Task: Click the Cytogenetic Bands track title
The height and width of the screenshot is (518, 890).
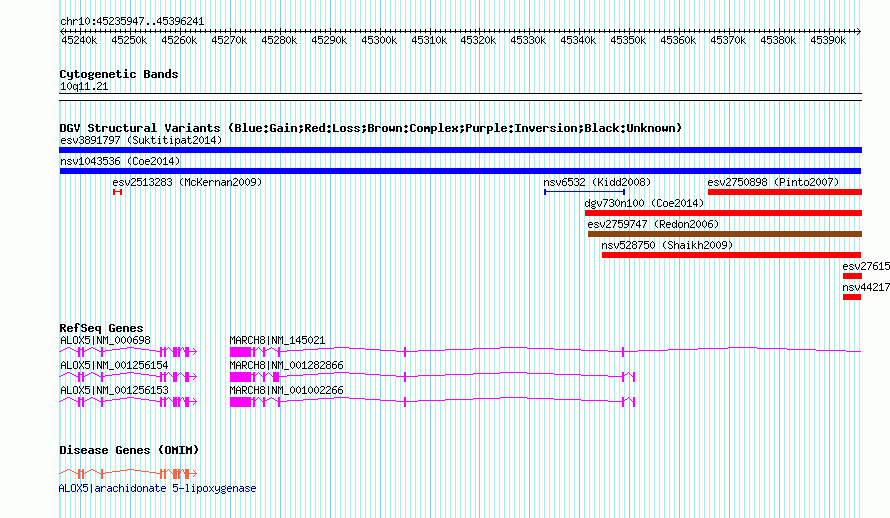Action: click(x=119, y=74)
